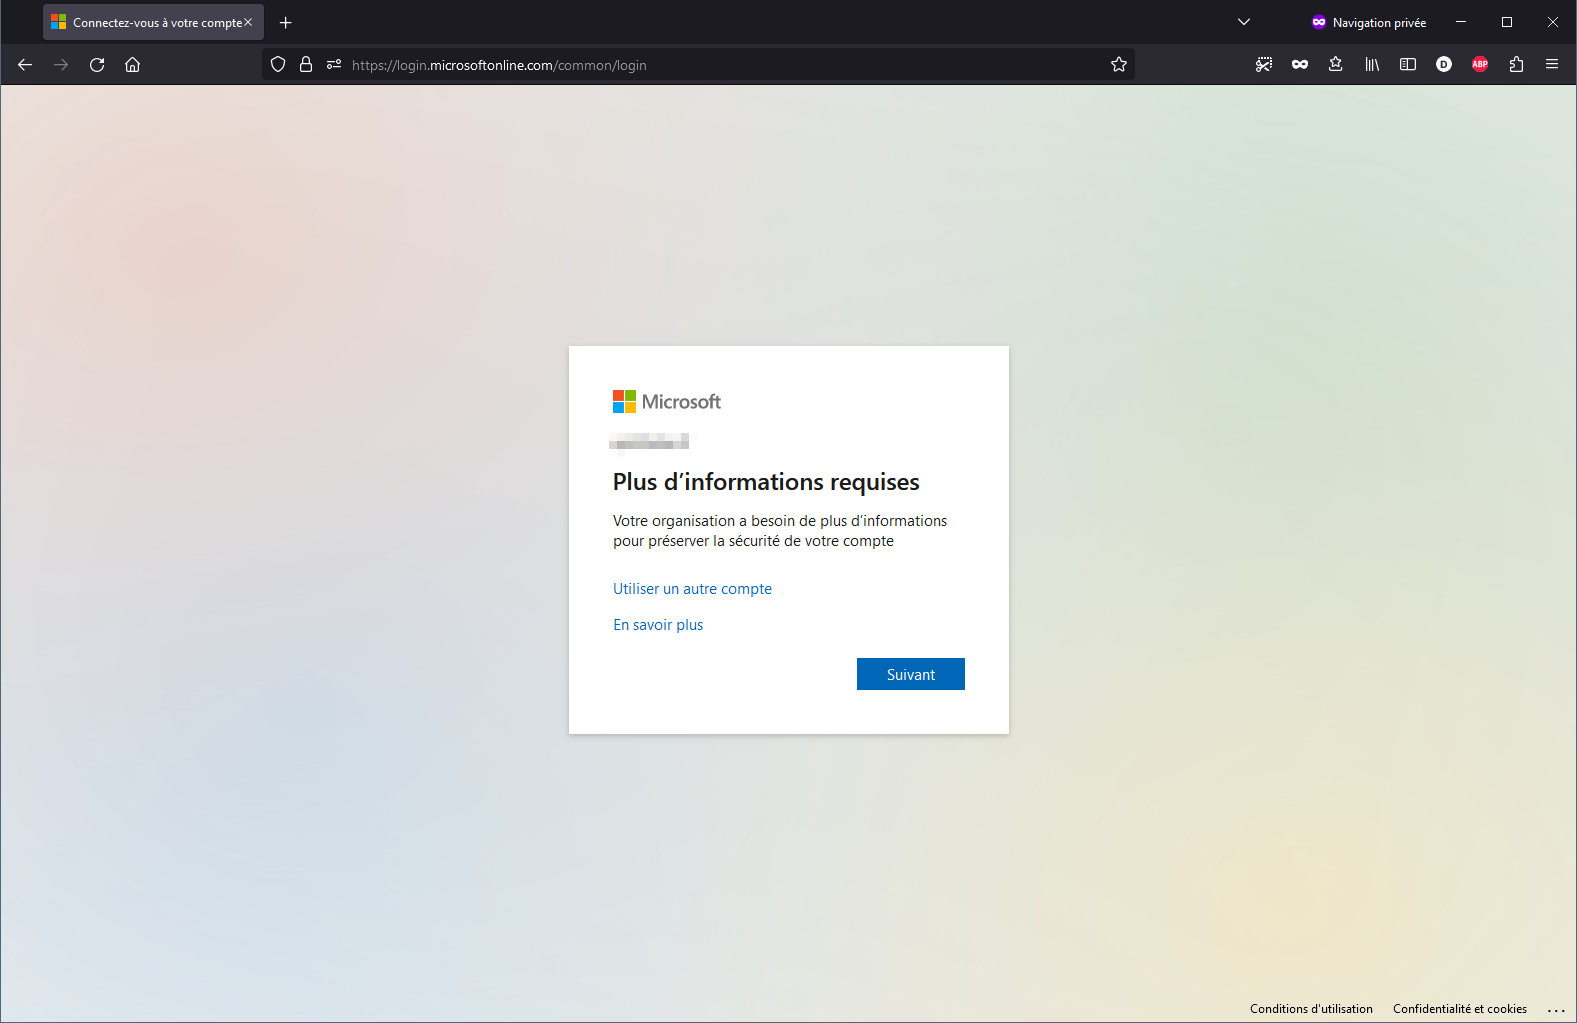Screen dimensions: 1577x1023
Task: Click the Navigation privée indicator
Action: [1369, 22]
